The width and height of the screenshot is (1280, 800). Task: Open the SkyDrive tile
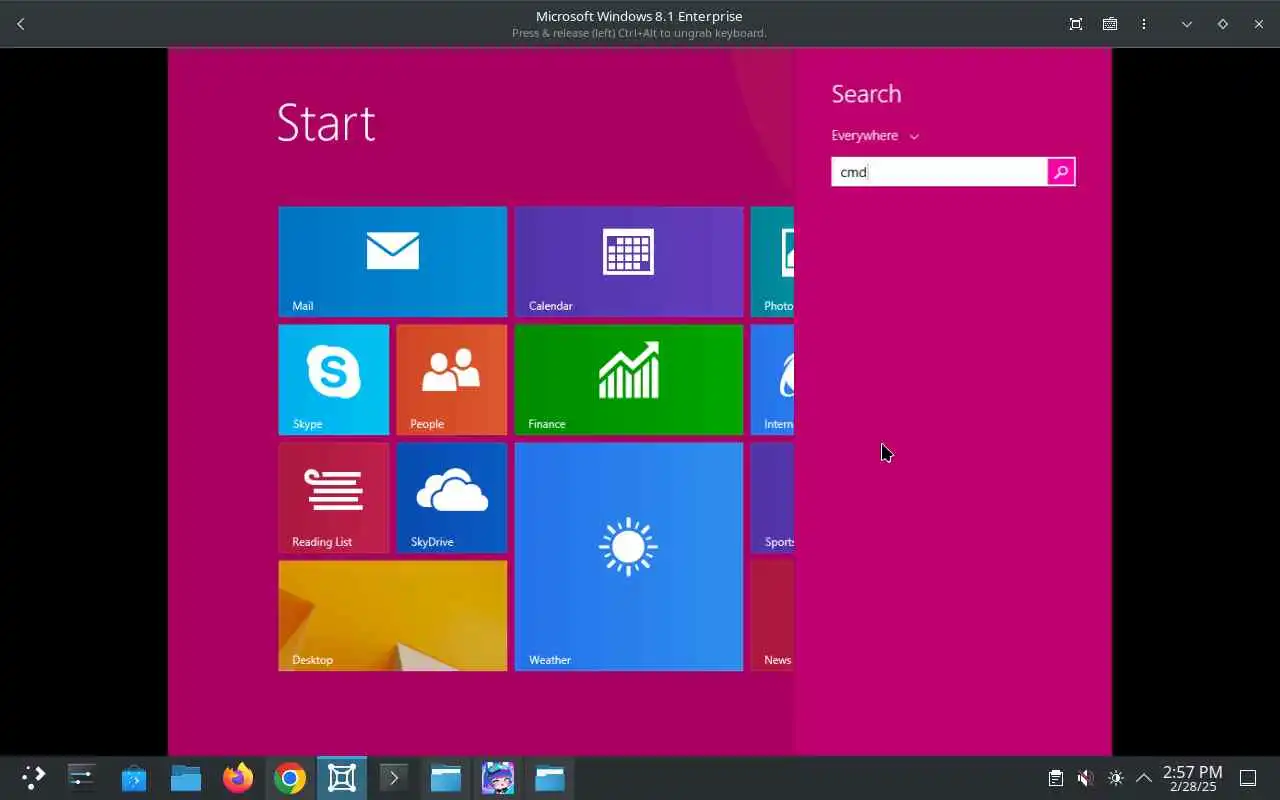[x=452, y=498]
